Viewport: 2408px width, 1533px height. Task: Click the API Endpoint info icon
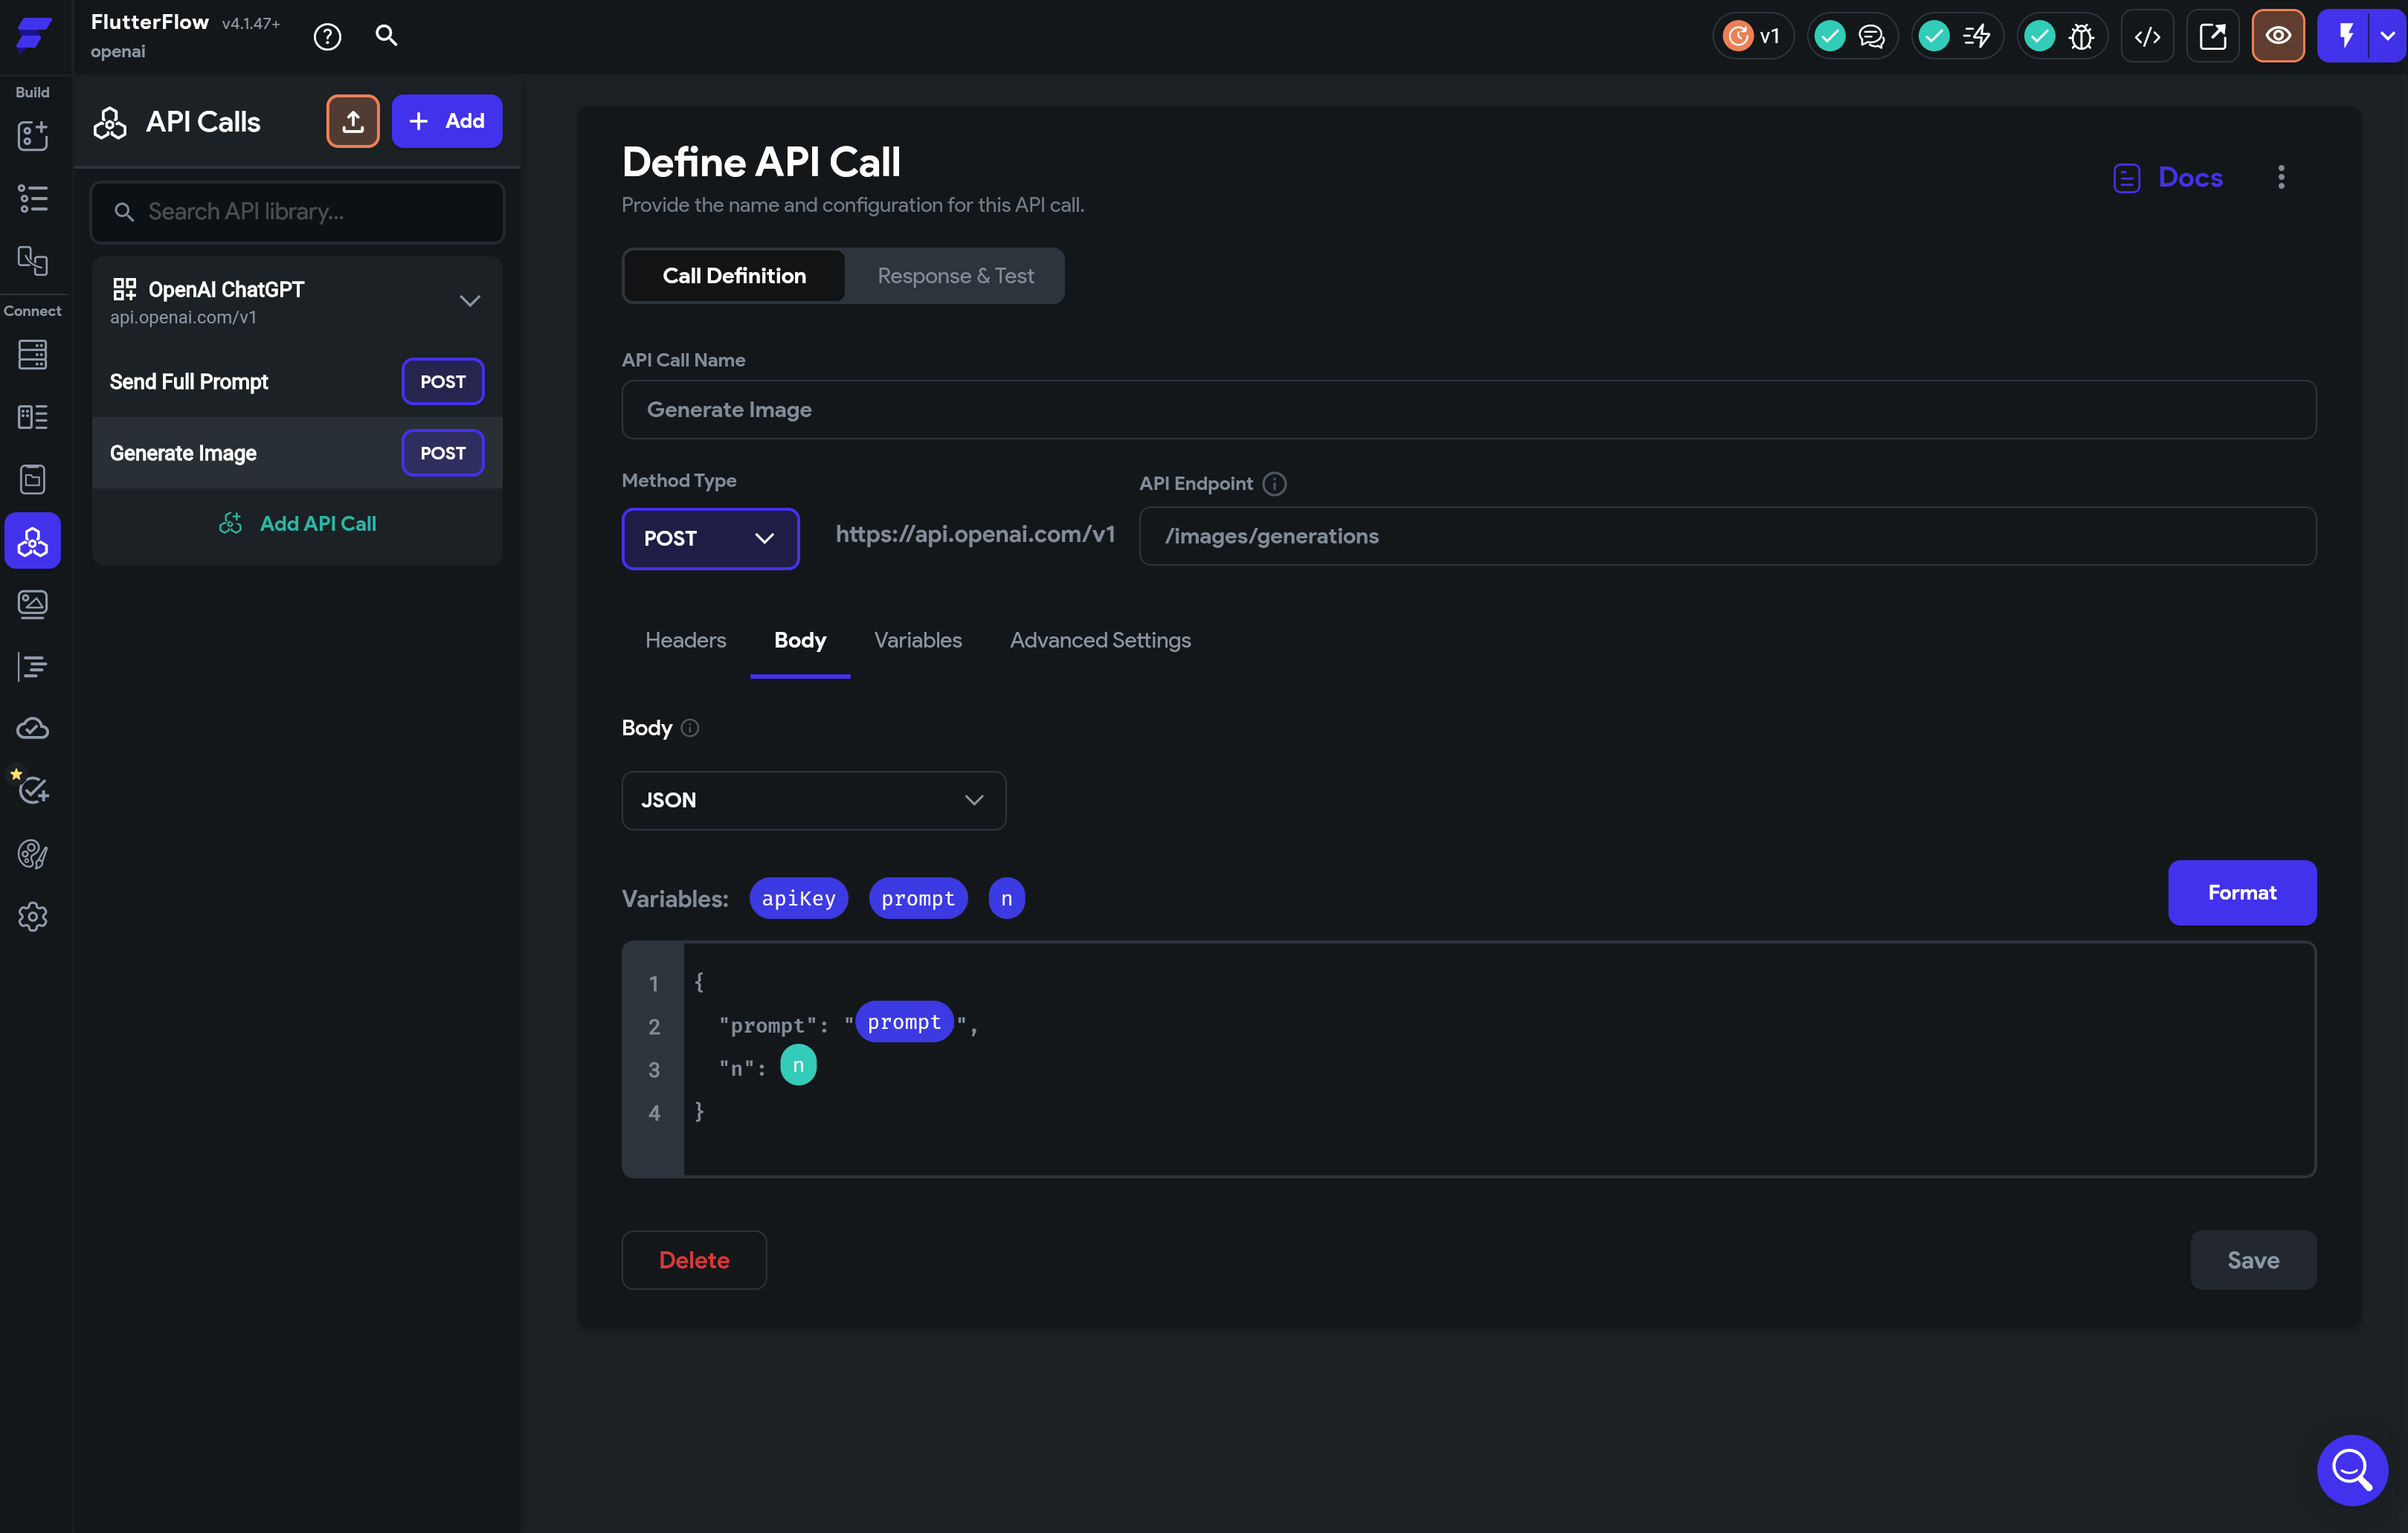coord(1274,484)
